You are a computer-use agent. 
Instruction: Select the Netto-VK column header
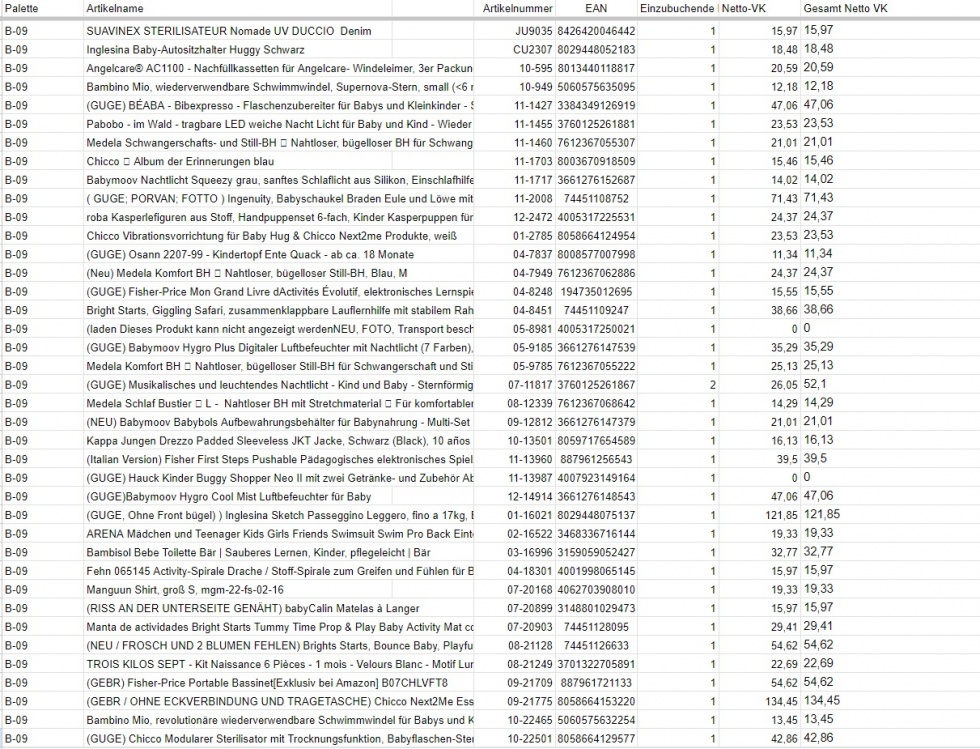(744, 8)
